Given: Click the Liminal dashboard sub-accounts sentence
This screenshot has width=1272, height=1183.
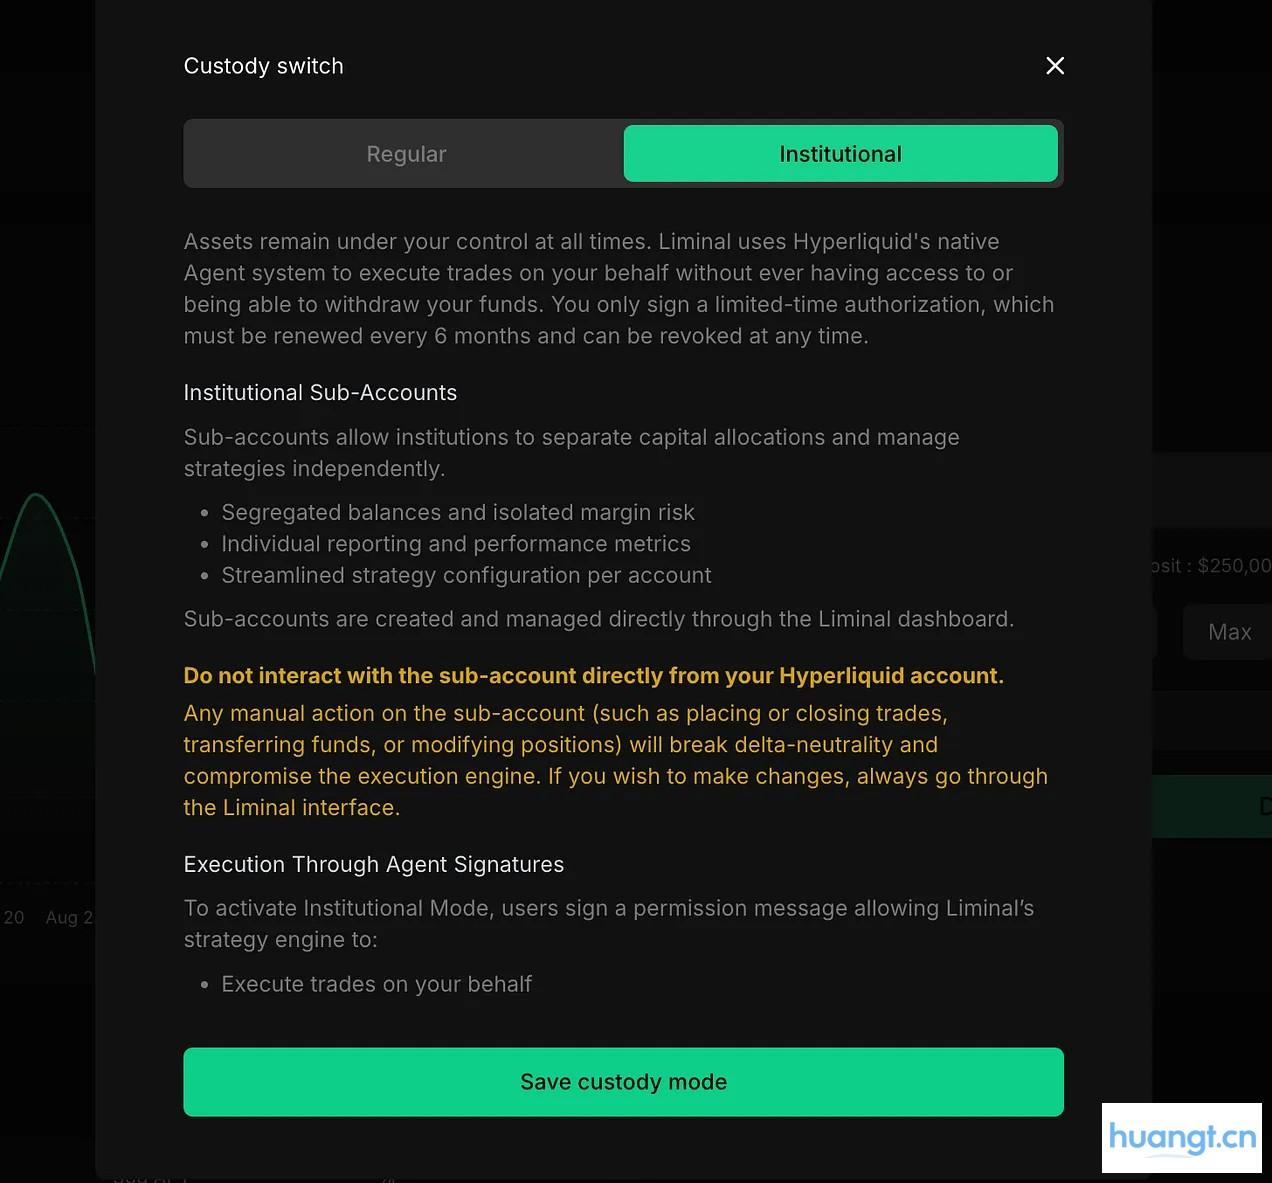Looking at the screenshot, I should 598,620.
